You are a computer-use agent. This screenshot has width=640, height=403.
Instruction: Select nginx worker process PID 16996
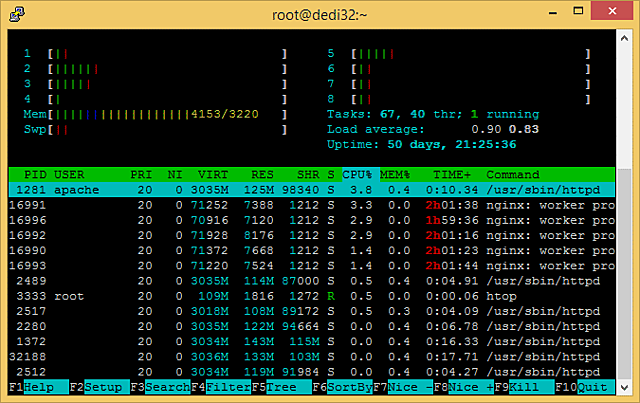point(312,220)
